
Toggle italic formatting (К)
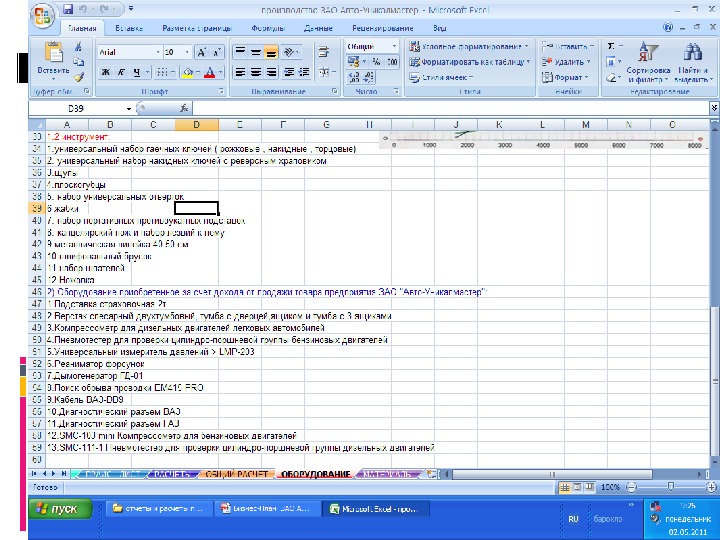[x=121, y=72]
